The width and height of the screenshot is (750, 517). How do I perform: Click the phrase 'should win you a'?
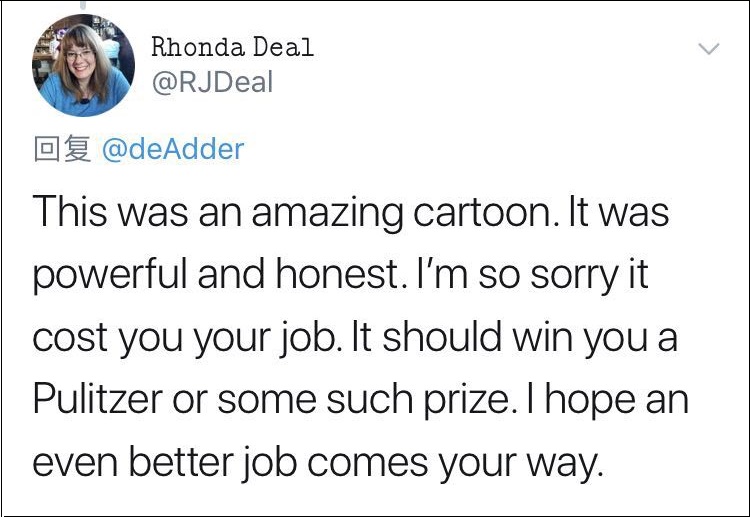click(530, 337)
